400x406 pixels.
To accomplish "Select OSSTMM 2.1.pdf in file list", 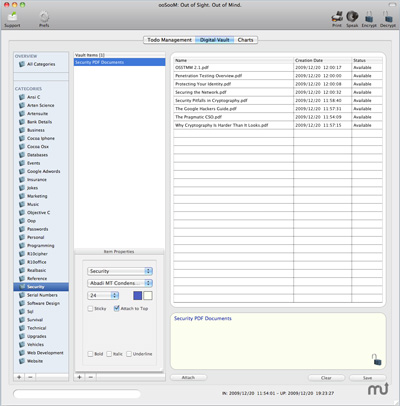I will point(278,67).
